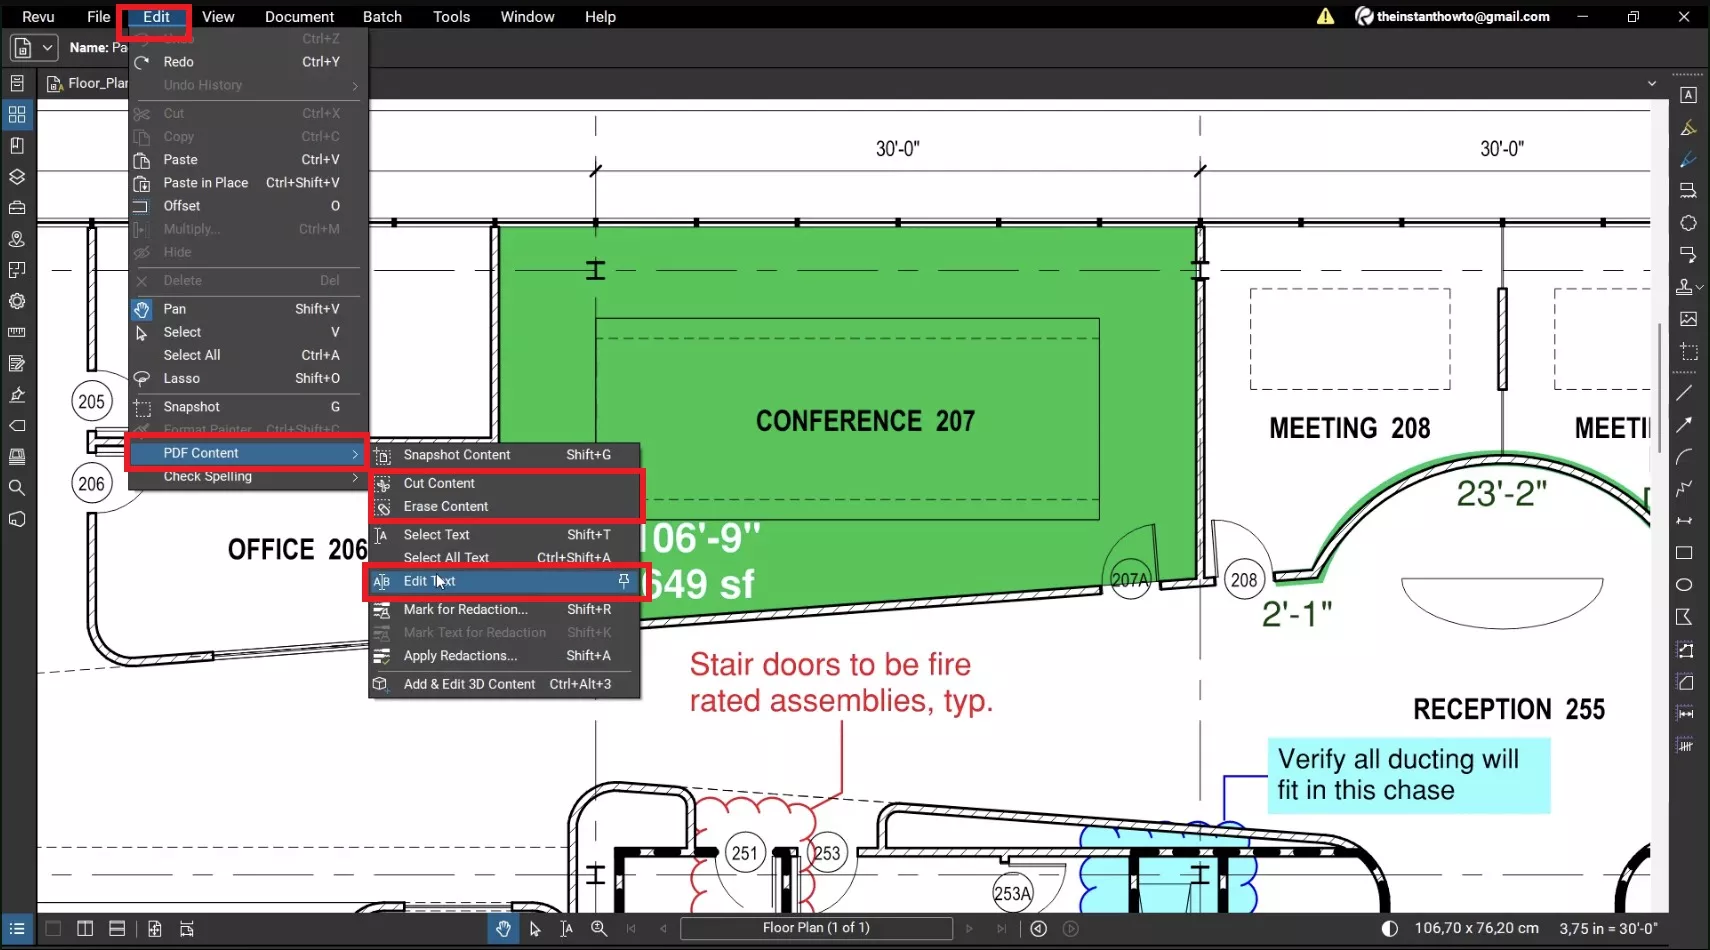This screenshot has width=1710, height=950.
Task: Open the Bookmarks panel icon
Action: click(17, 146)
